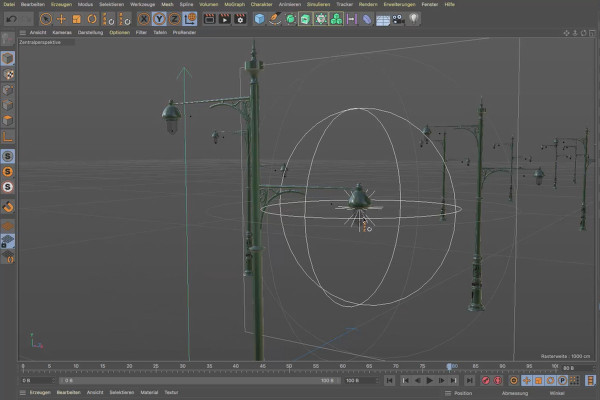Open the Textur menu in the material manager
600x400 pixels.
[171, 392]
